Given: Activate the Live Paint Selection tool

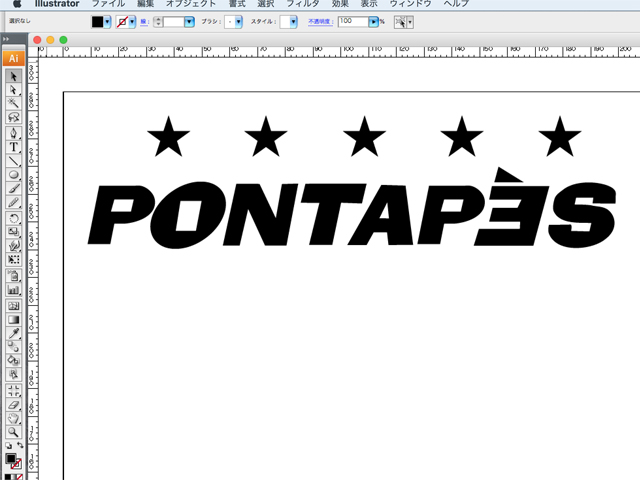Looking at the screenshot, I should (x=13, y=374).
